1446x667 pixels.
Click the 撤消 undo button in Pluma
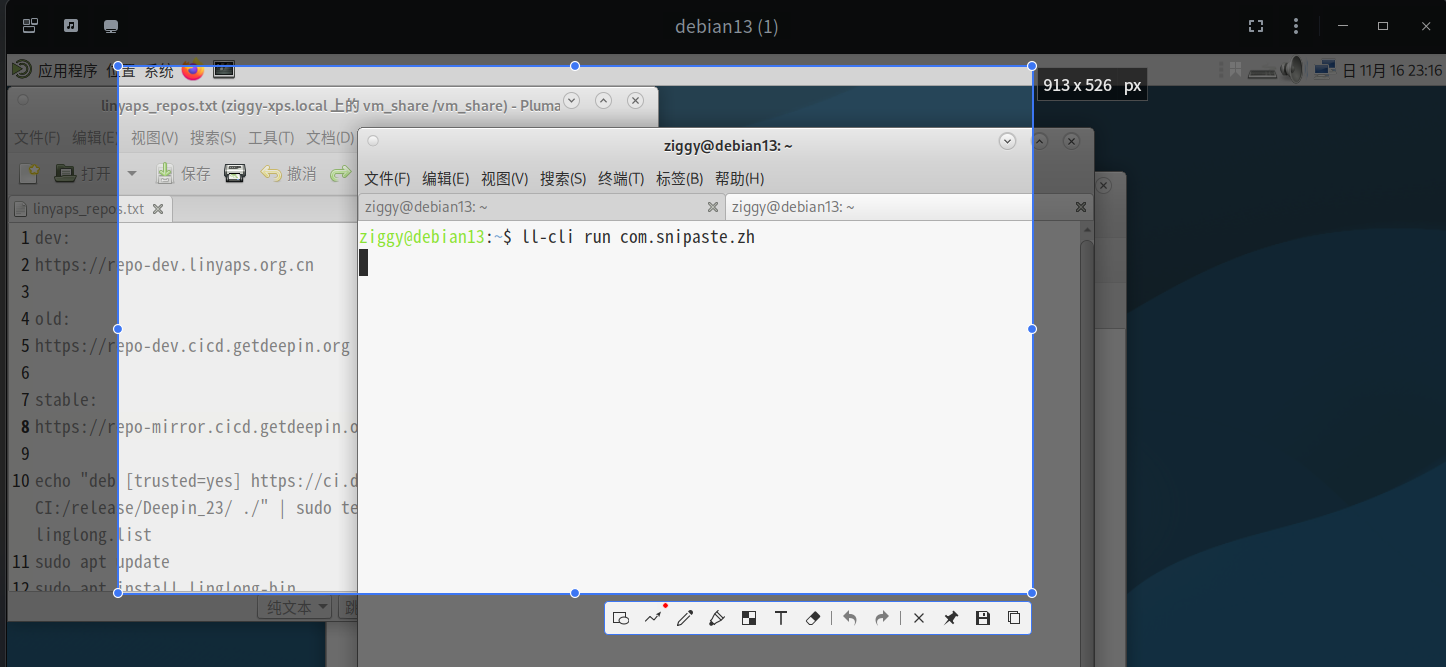pos(290,173)
